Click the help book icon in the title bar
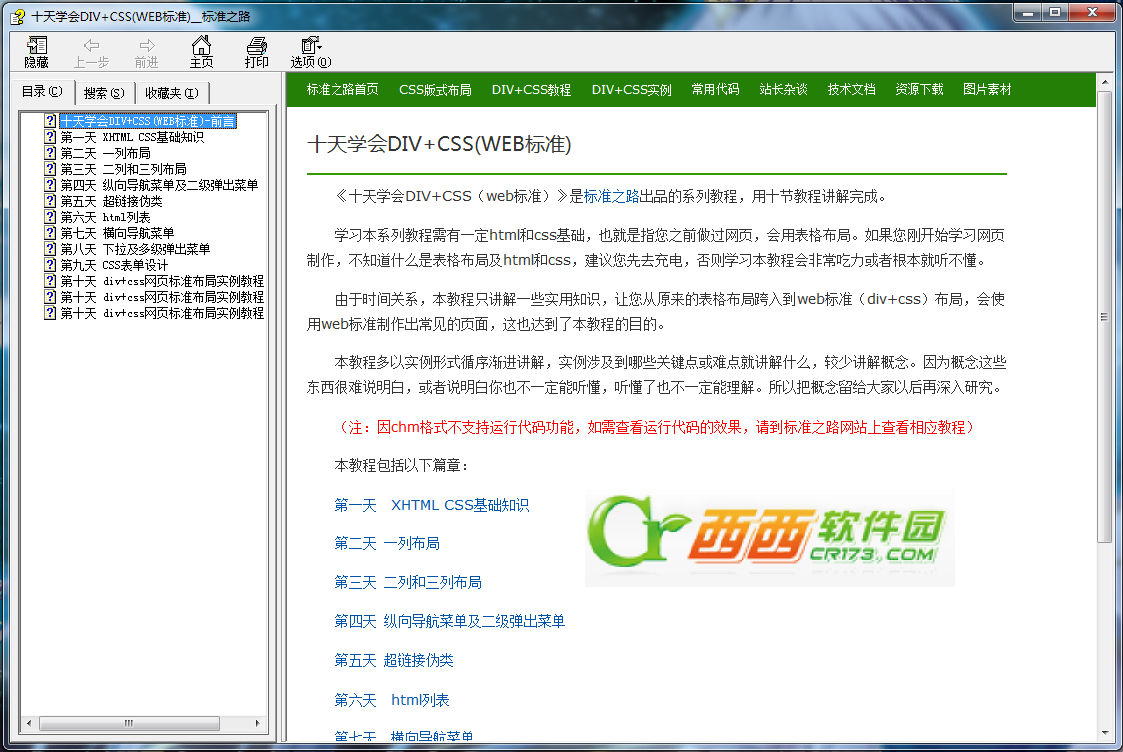 (15, 13)
